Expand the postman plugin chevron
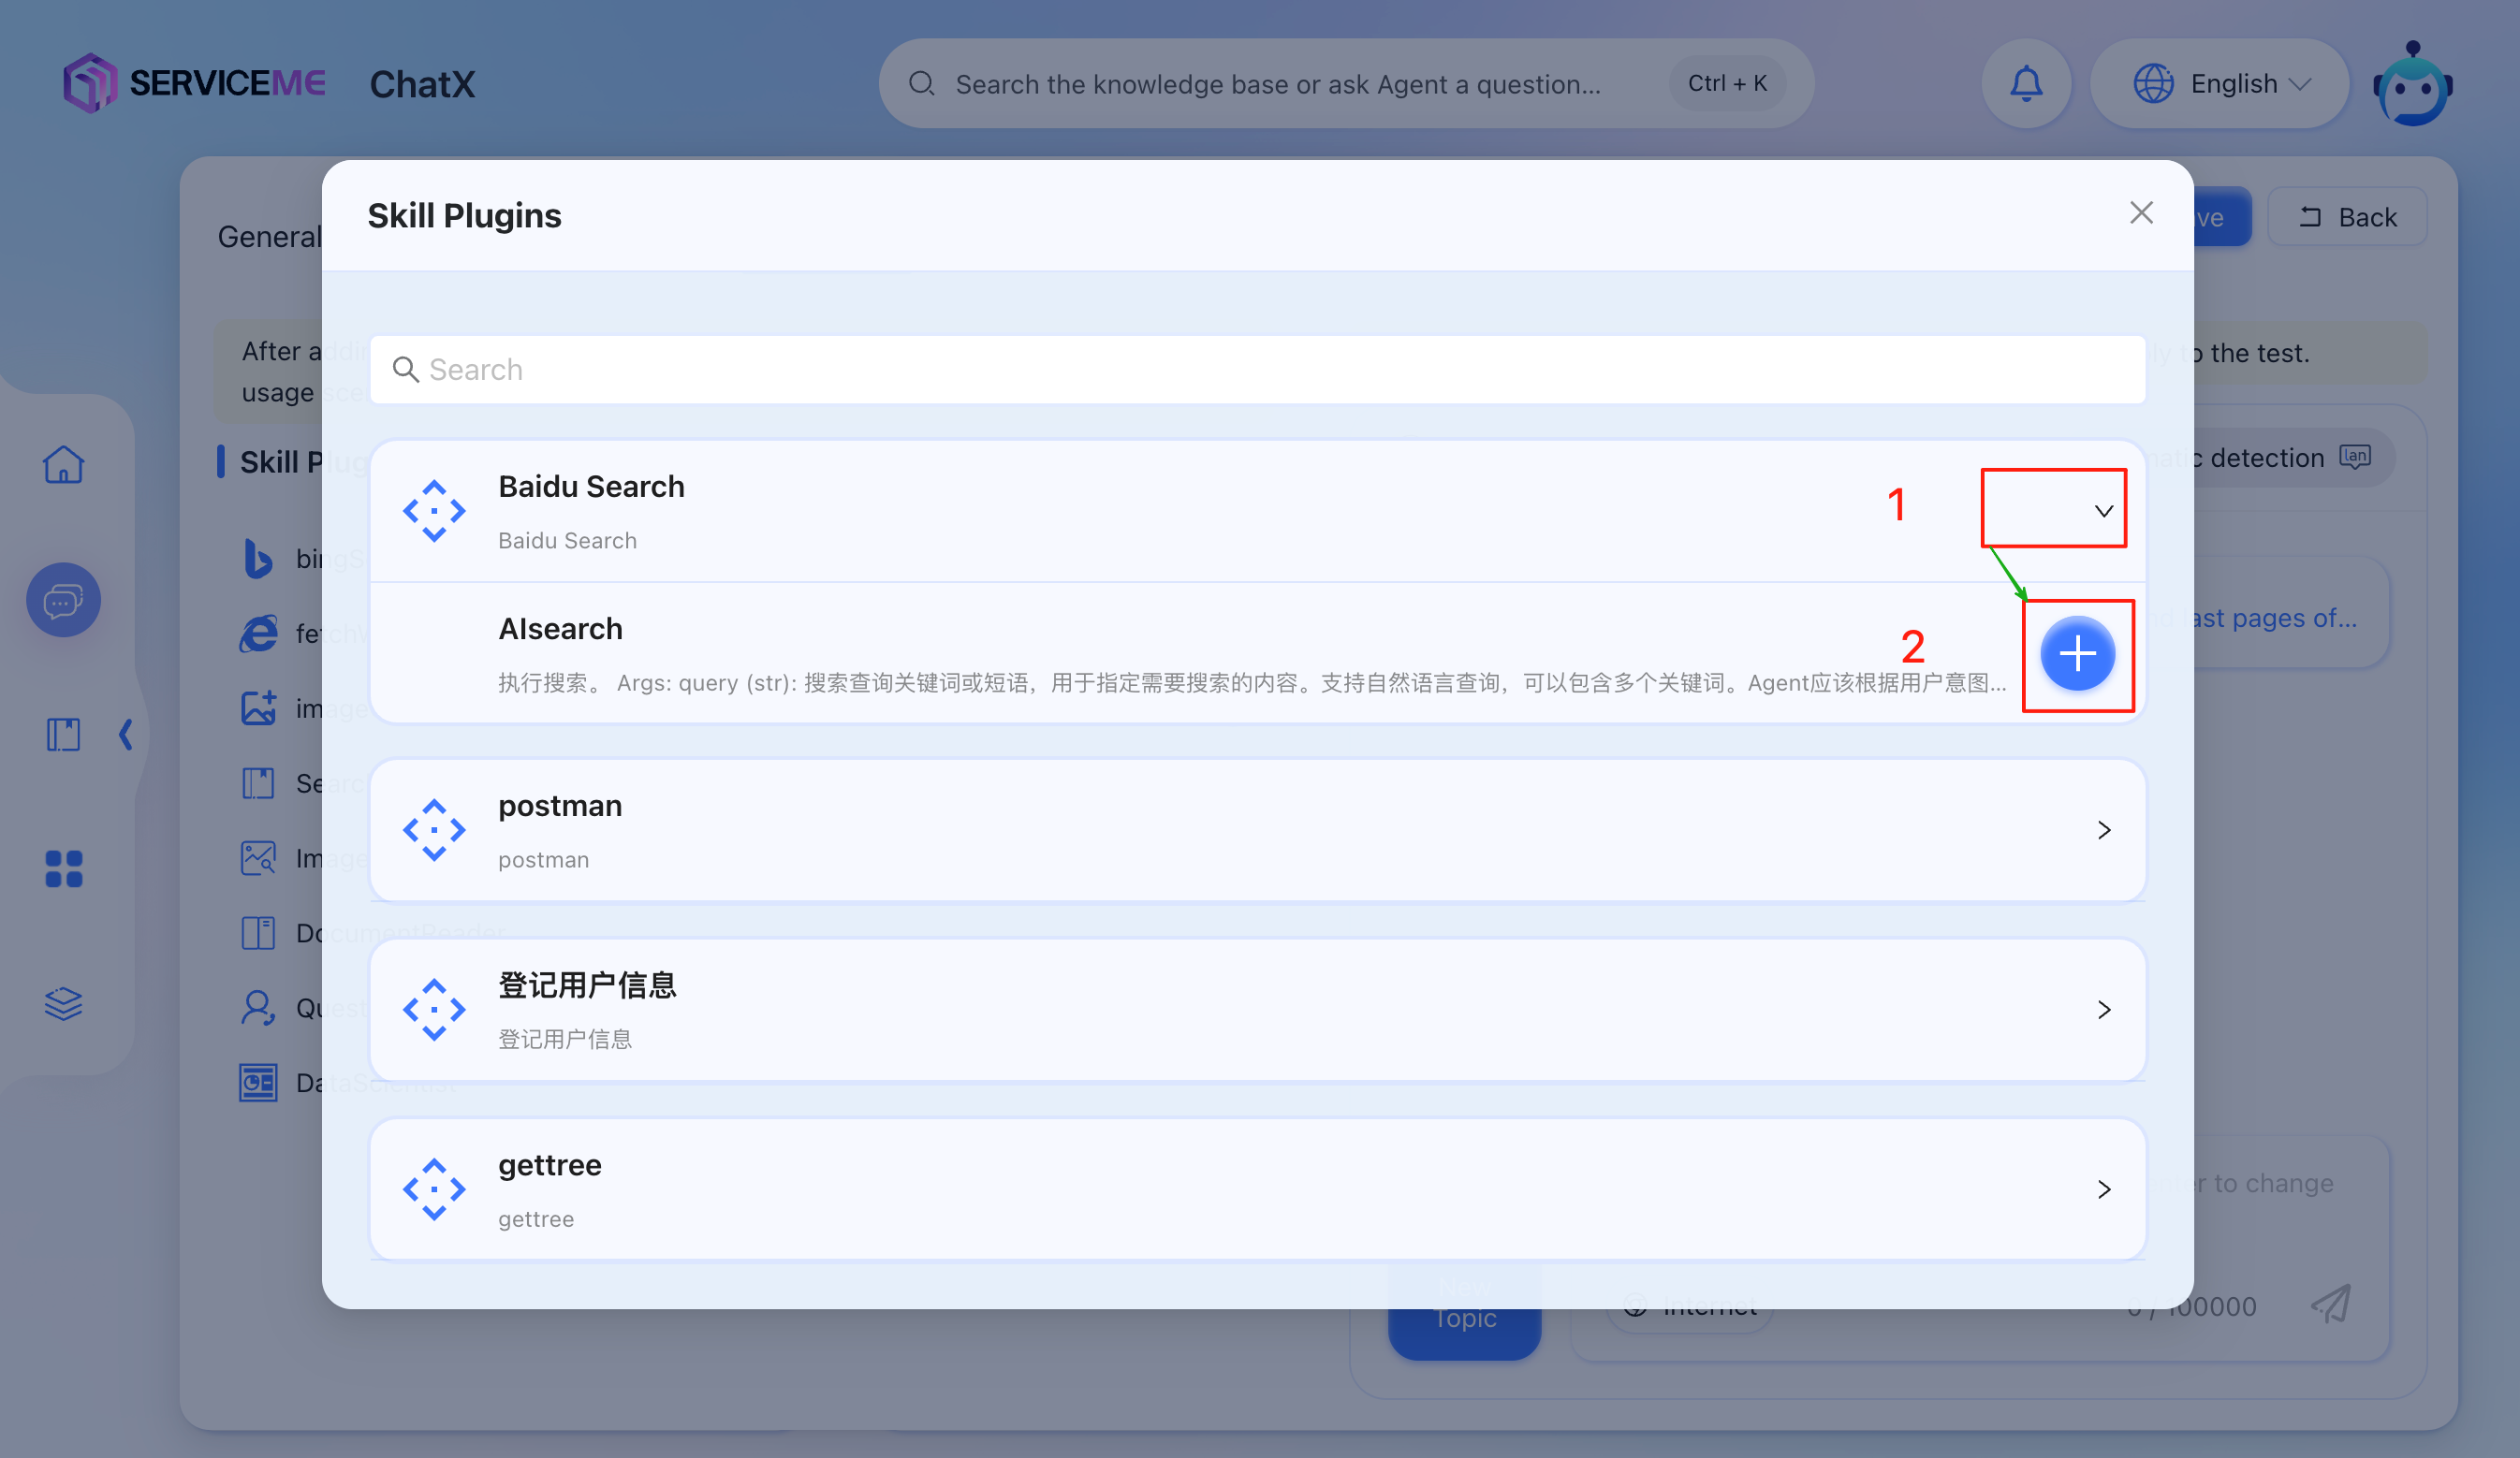2520x1458 pixels. (x=2104, y=830)
